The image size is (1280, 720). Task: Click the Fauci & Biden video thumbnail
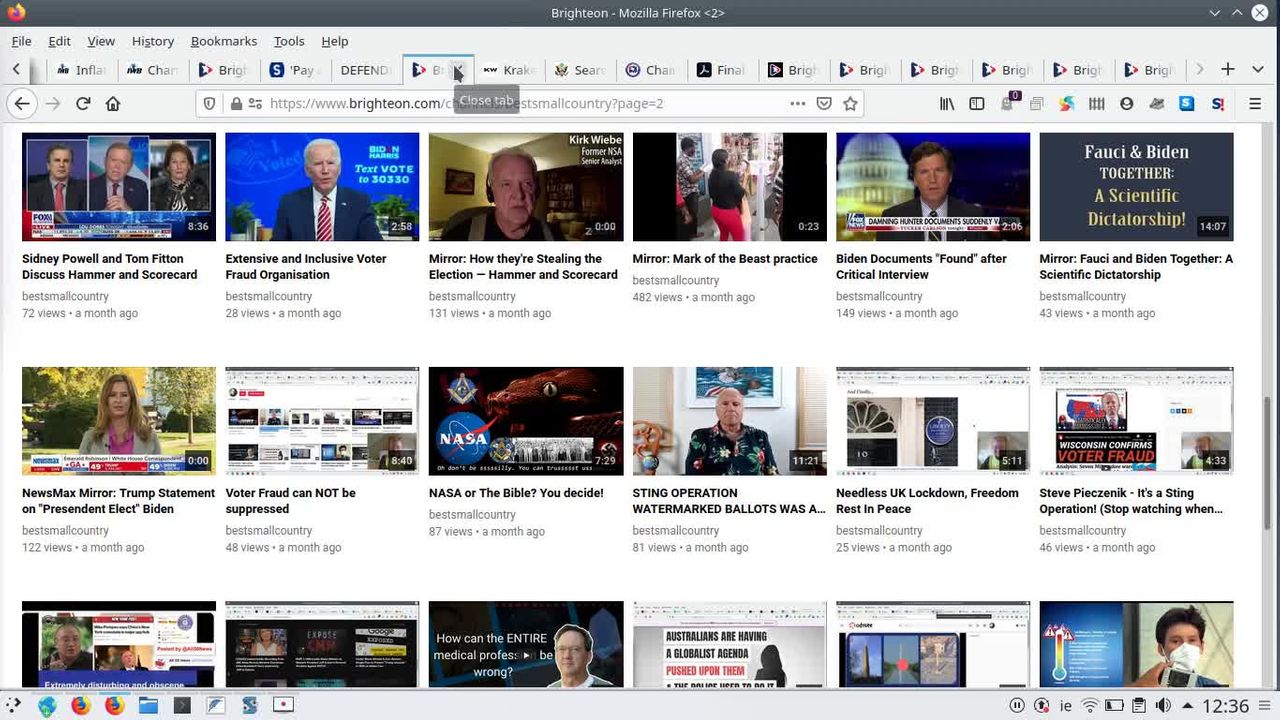tap(1136, 187)
